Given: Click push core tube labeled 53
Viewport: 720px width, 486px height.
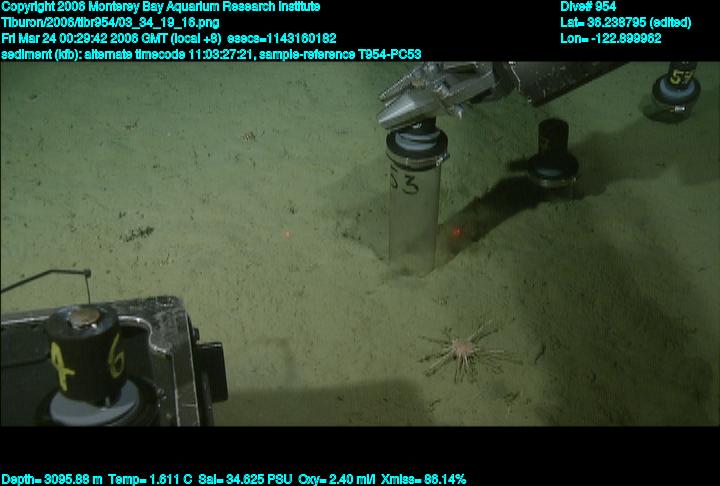Looking at the screenshot, I should [415, 200].
